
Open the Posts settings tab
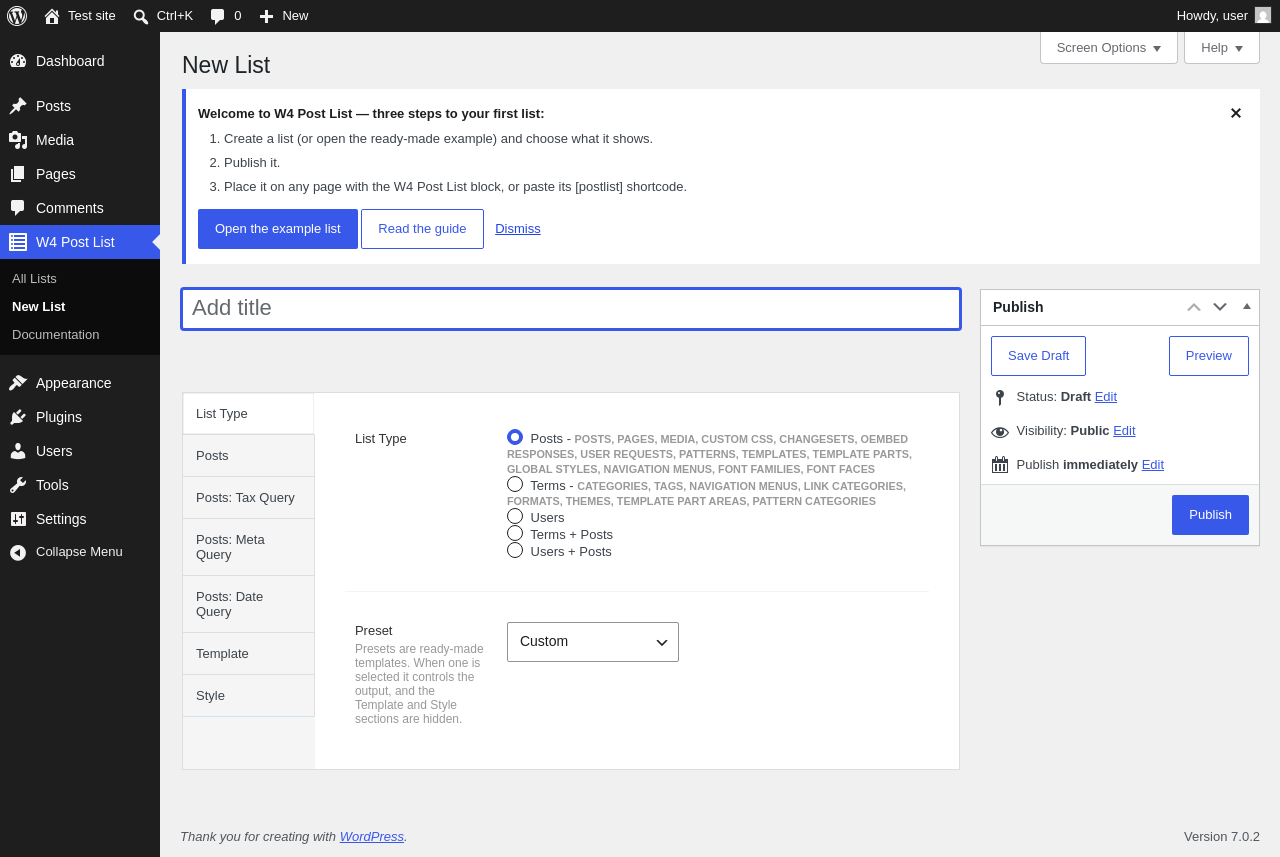pos(248,455)
